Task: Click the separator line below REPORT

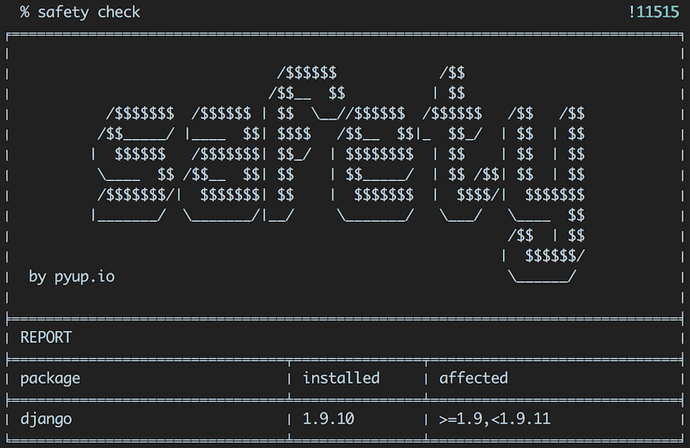Action: click(345, 357)
